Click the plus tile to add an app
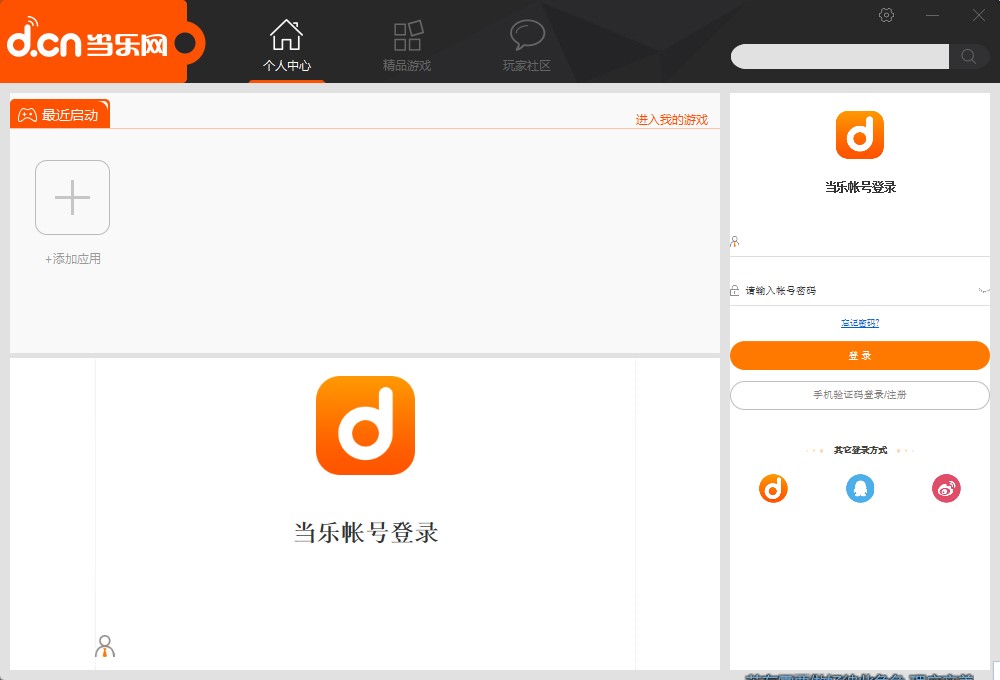 (x=73, y=197)
